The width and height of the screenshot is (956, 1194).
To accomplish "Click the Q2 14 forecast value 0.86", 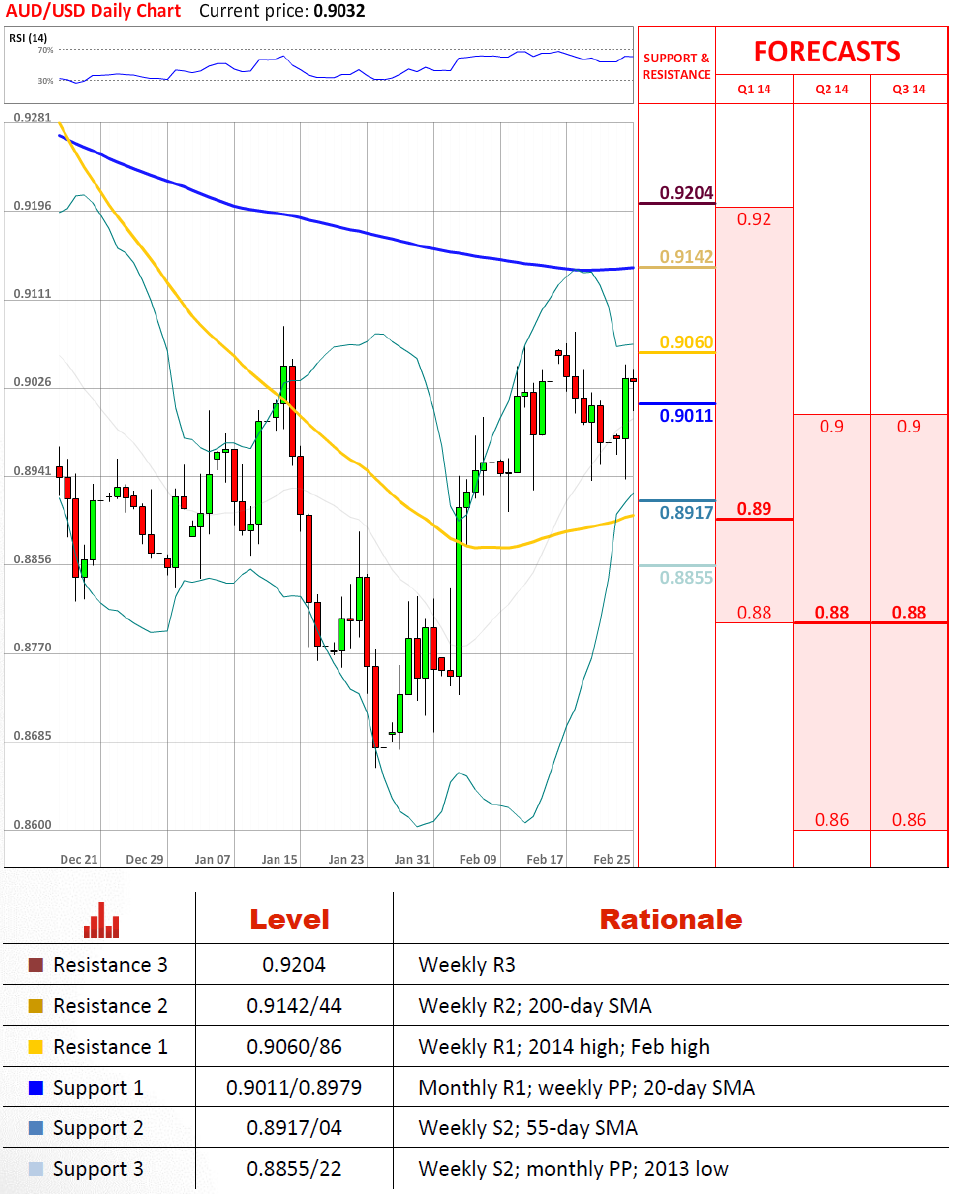I will pyautogui.click(x=832, y=820).
